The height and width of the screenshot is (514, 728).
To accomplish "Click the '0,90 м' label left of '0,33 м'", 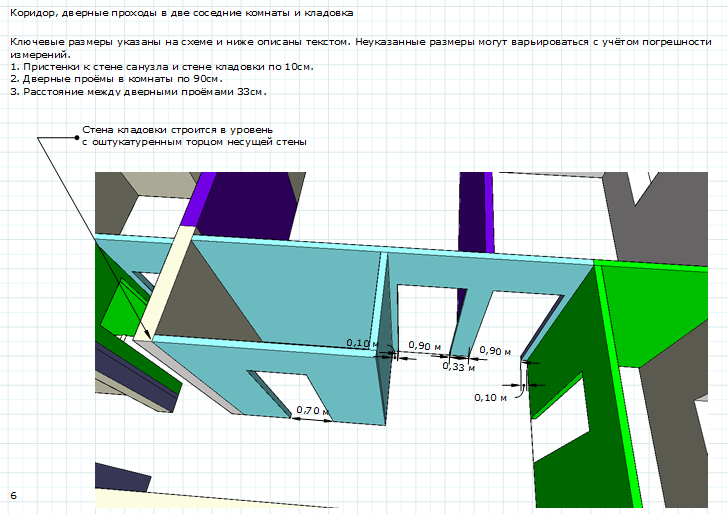I will (x=424, y=345).
